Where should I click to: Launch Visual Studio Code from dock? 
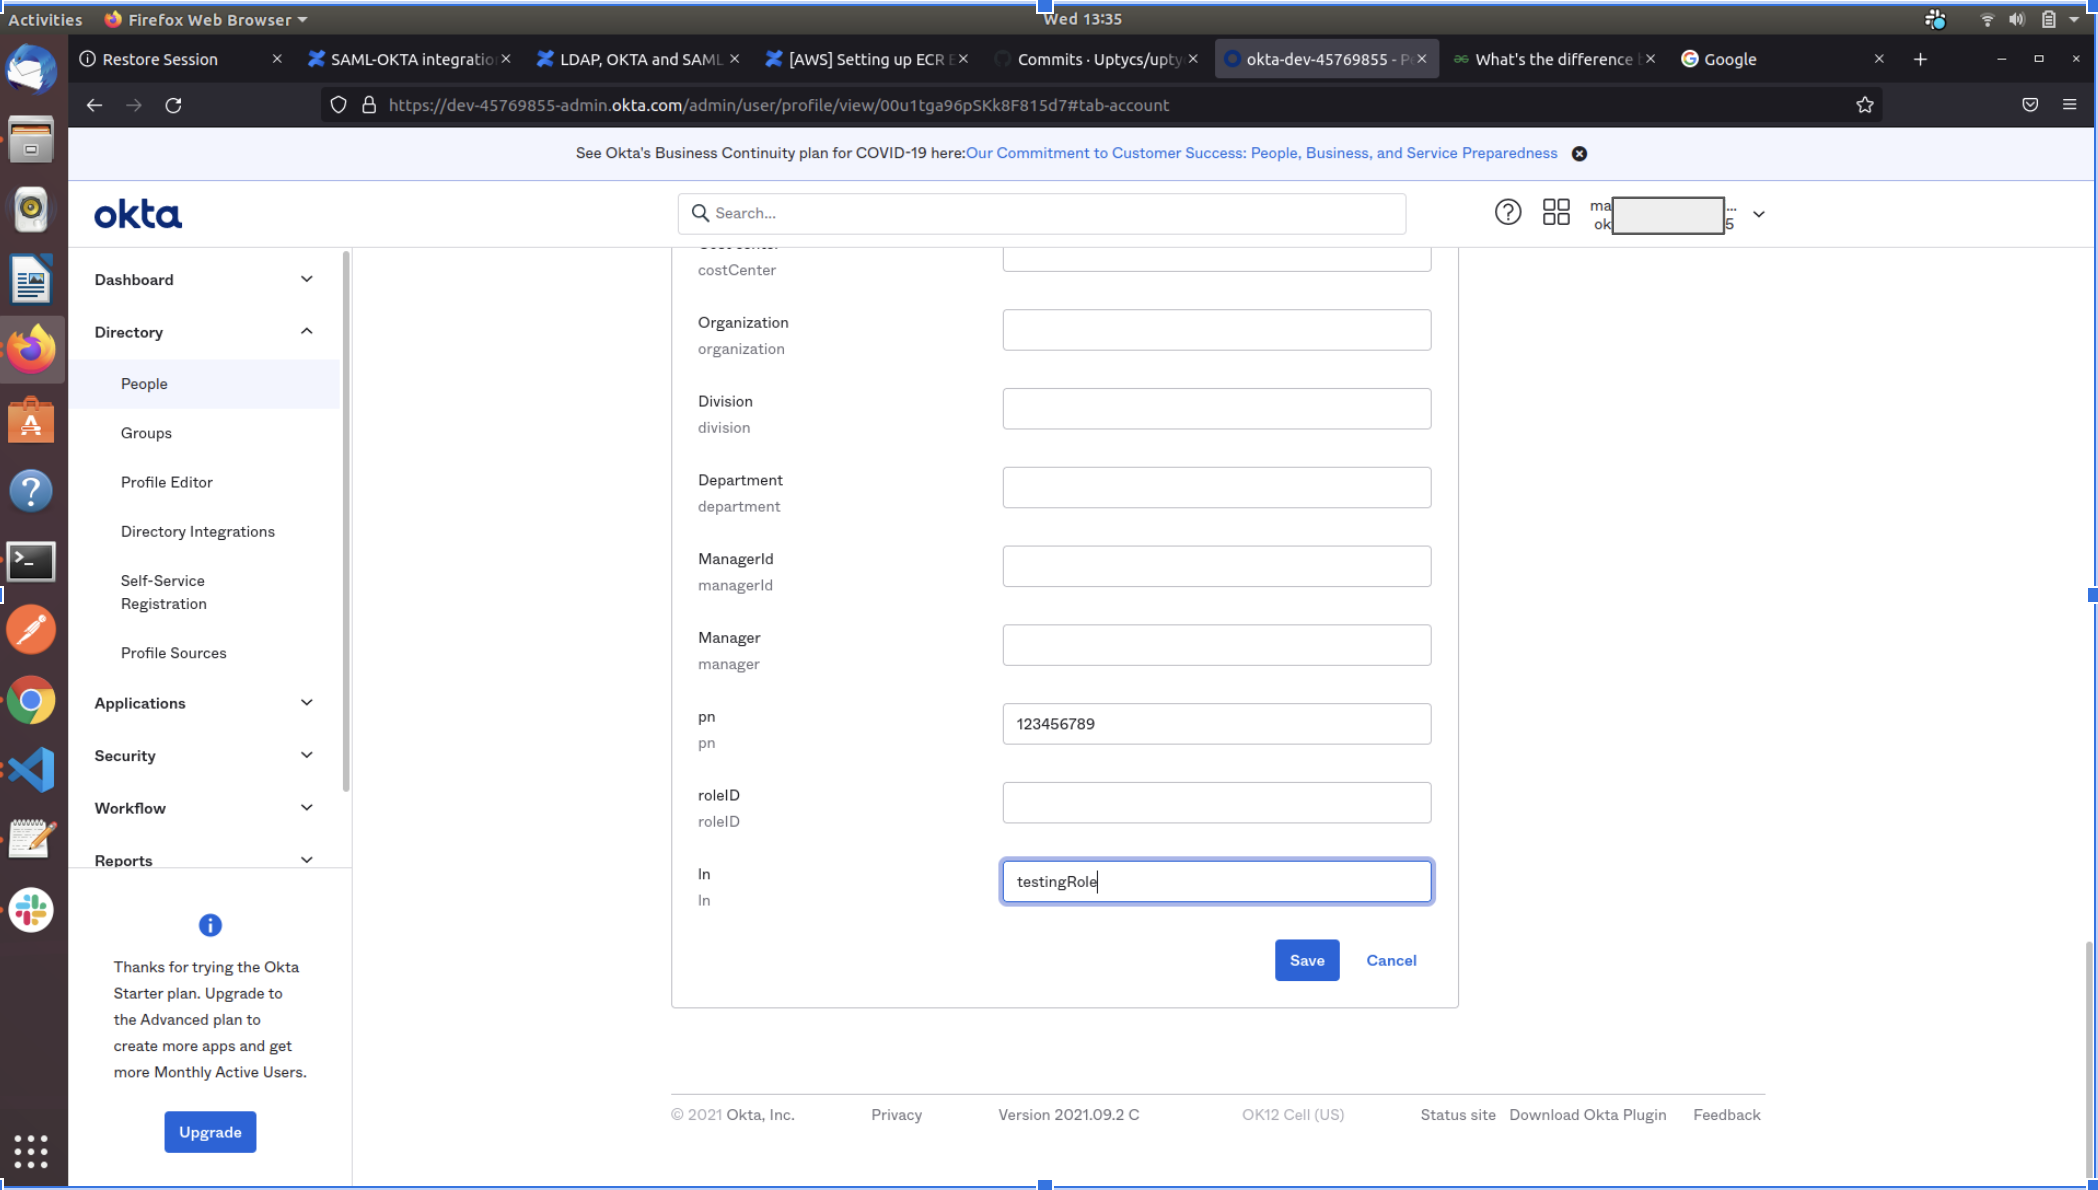click(x=31, y=770)
